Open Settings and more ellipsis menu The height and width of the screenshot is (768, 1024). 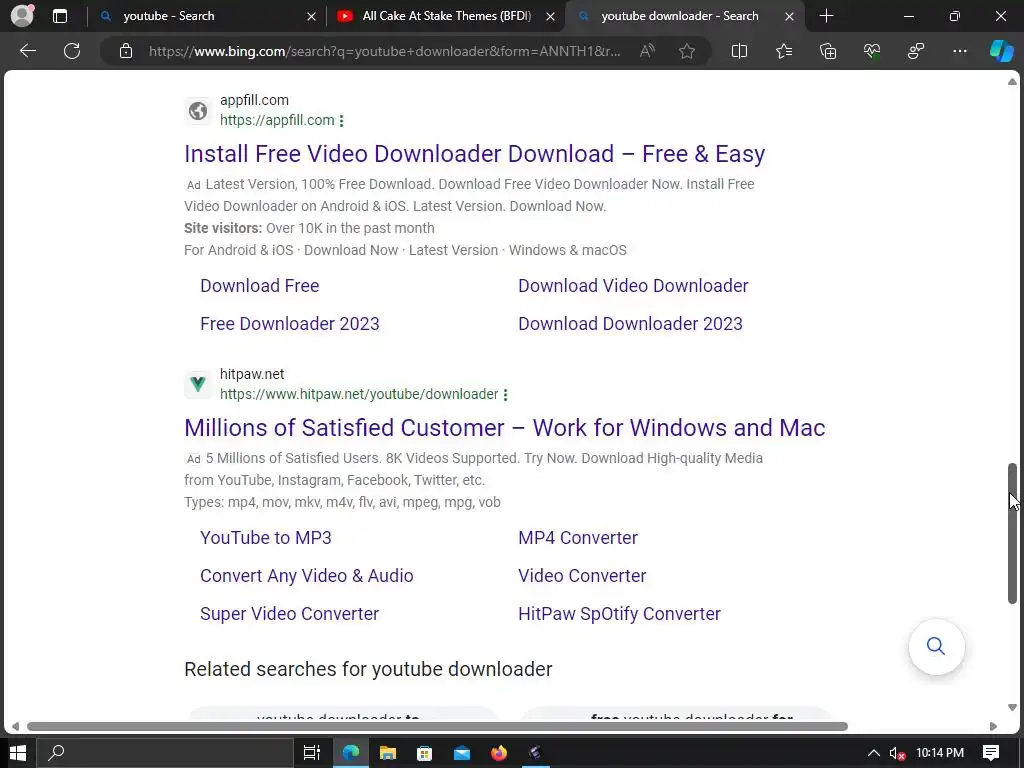tap(959, 51)
